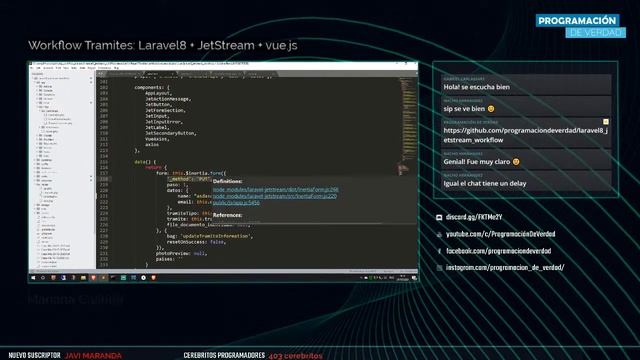The image size is (640, 360).
Task: Open the facebook.com/programaciondeverdad link
Action: [498, 251]
